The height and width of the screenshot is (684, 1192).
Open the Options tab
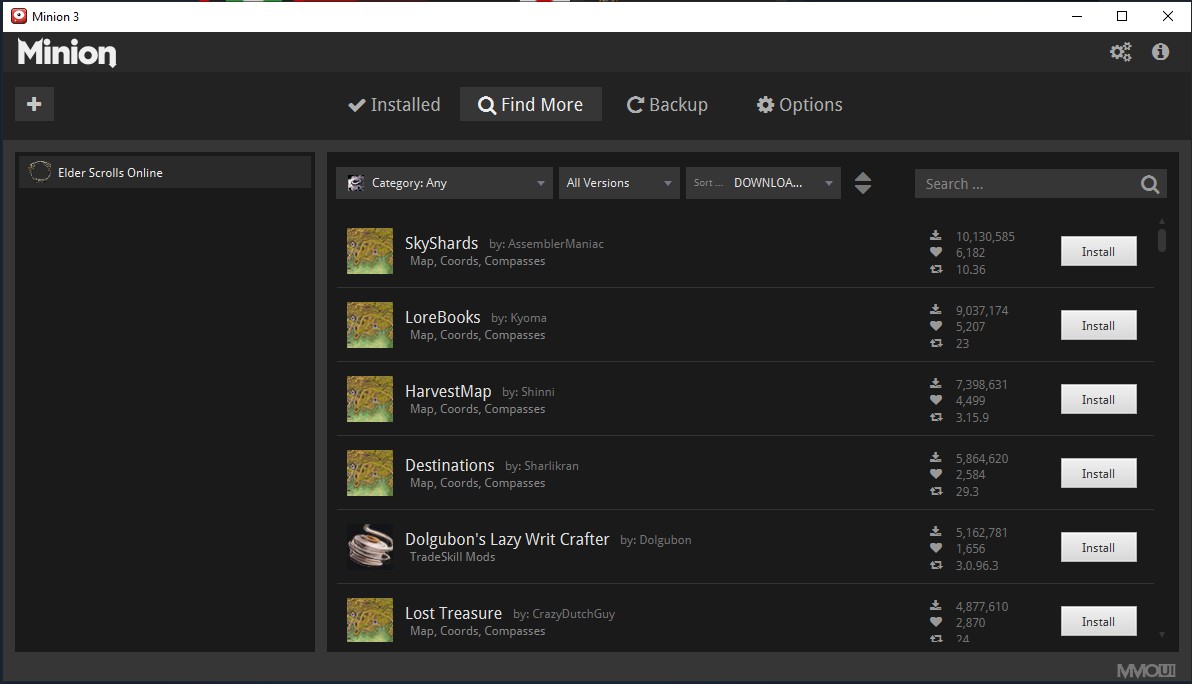(x=799, y=104)
